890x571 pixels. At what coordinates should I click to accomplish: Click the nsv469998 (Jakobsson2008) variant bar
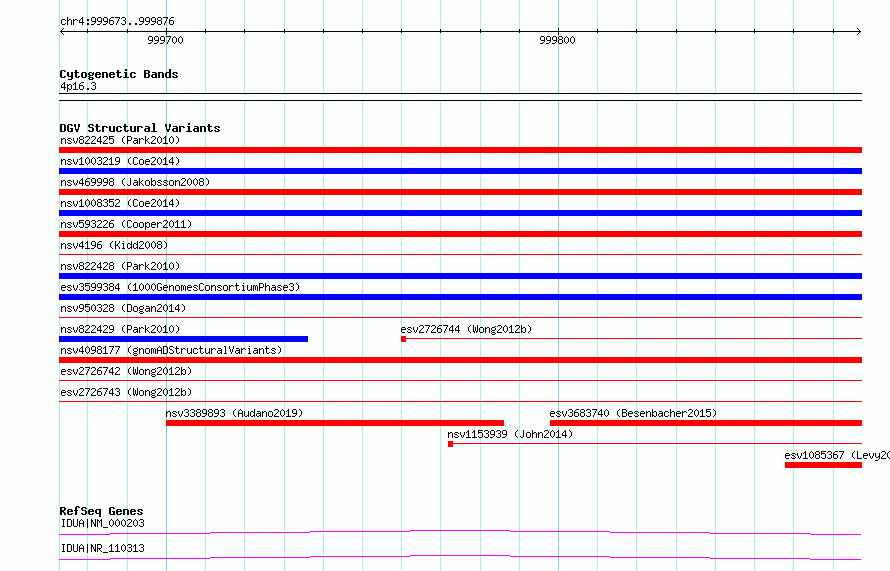pyautogui.click(x=460, y=192)
